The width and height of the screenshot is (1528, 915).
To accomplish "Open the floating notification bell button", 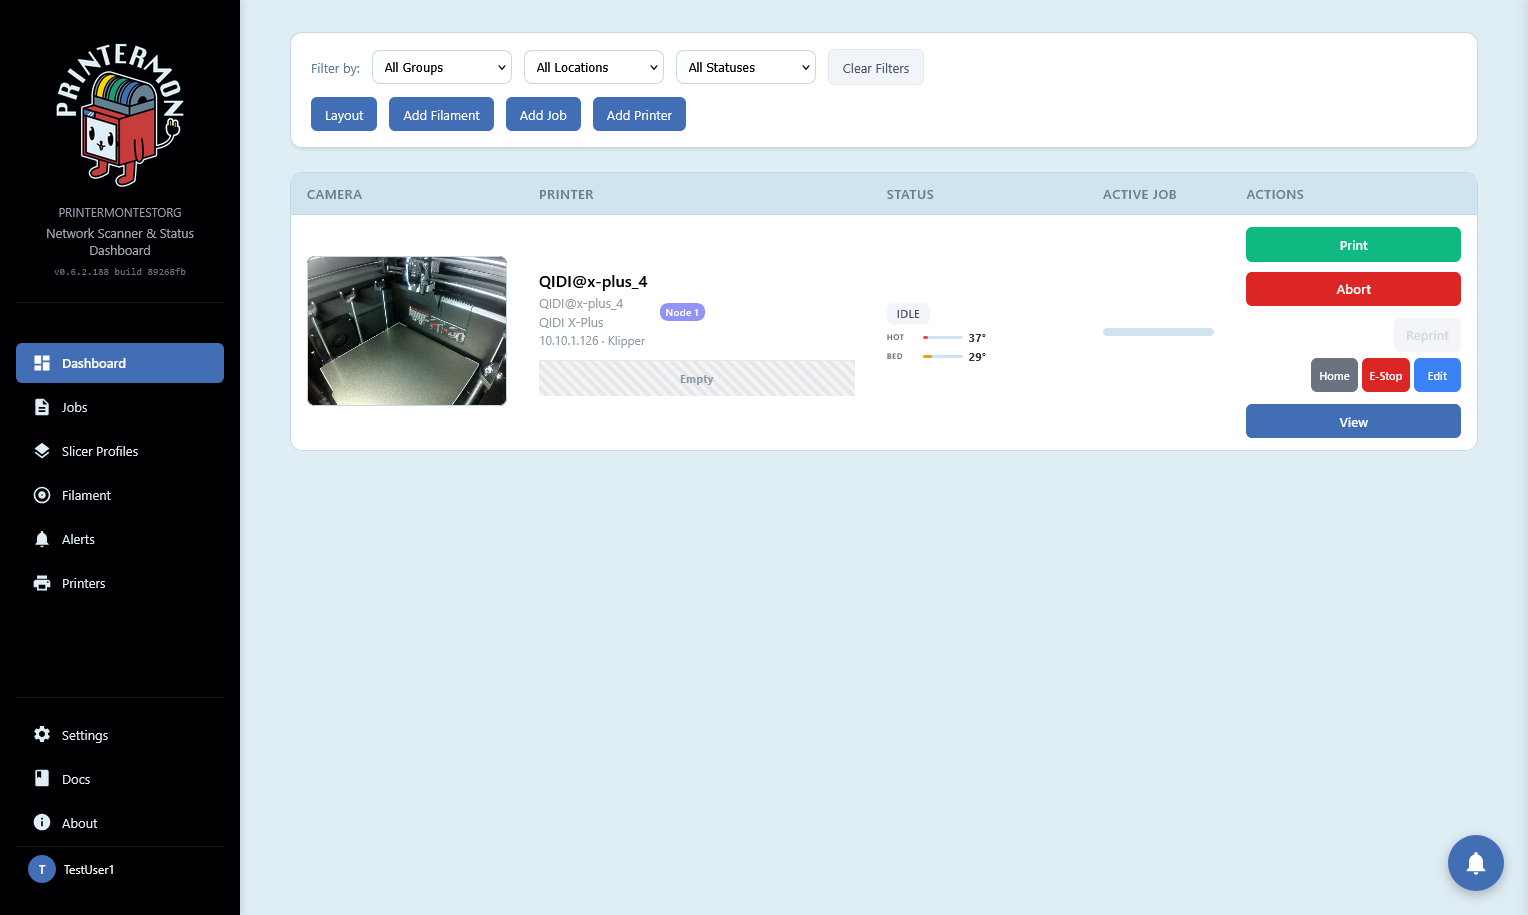I will [1475, 862].
